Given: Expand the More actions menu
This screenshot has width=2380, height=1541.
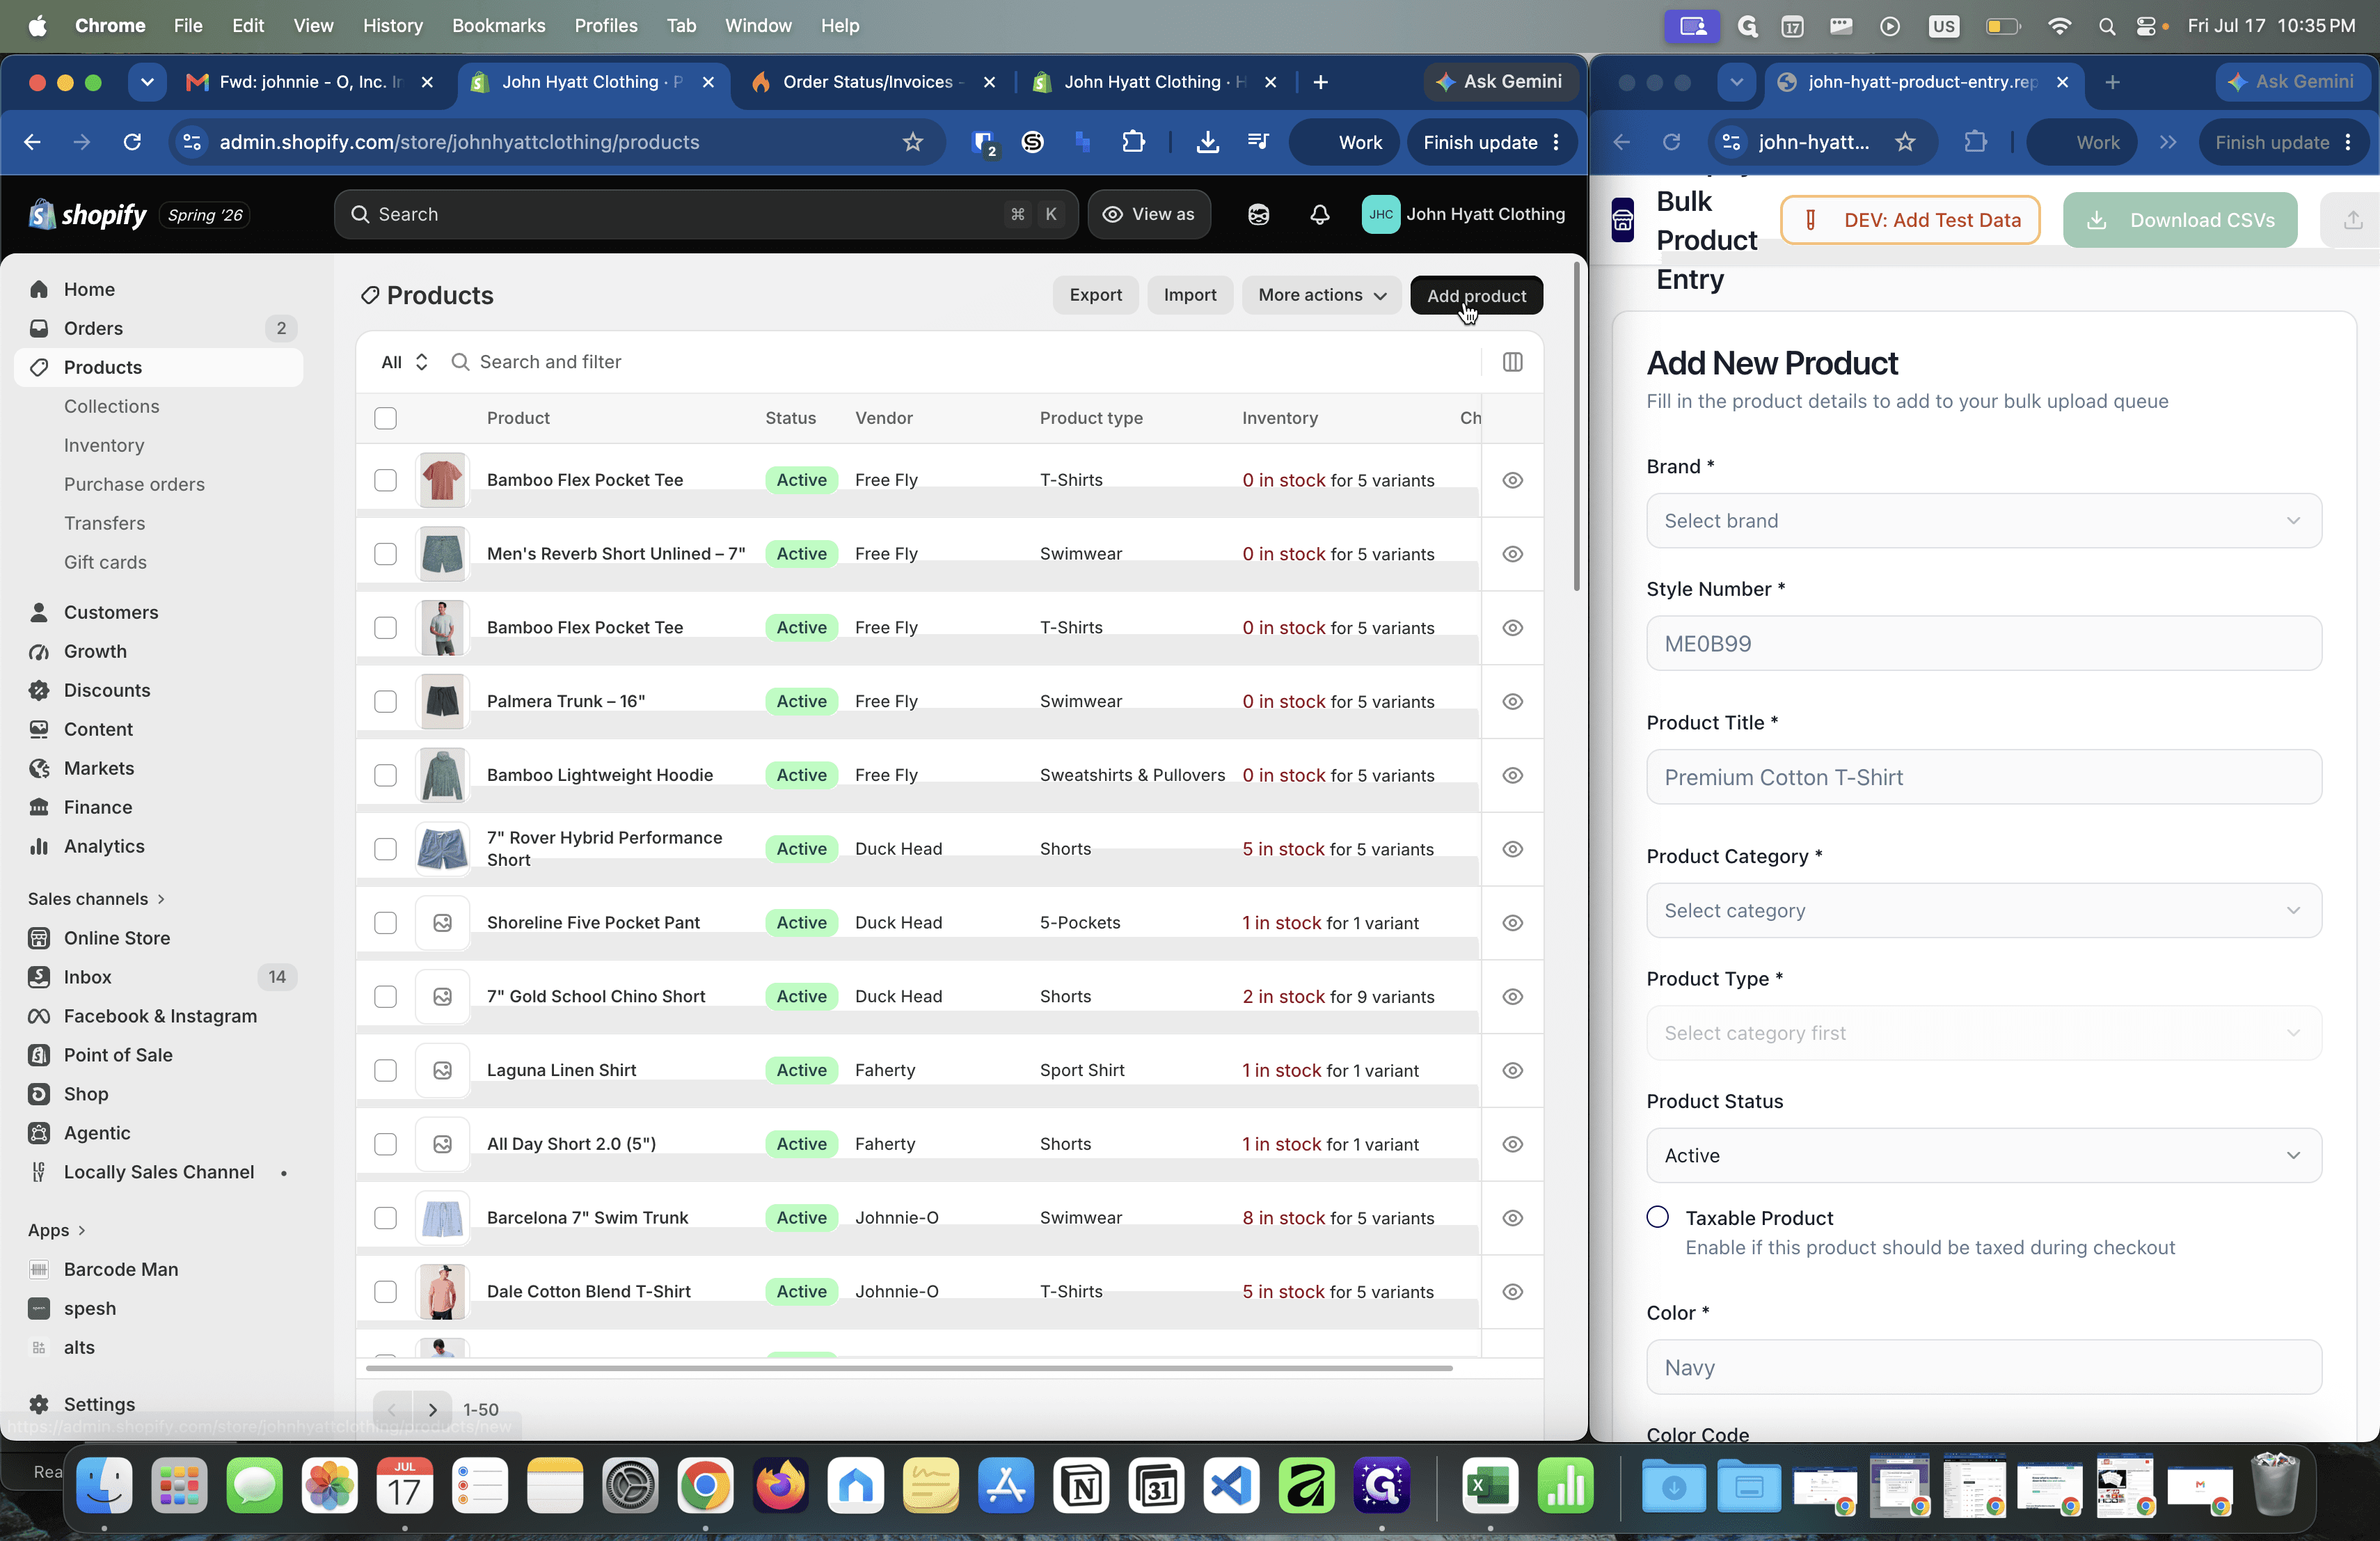Looking at the screenshot, I should coord(1321,295).
